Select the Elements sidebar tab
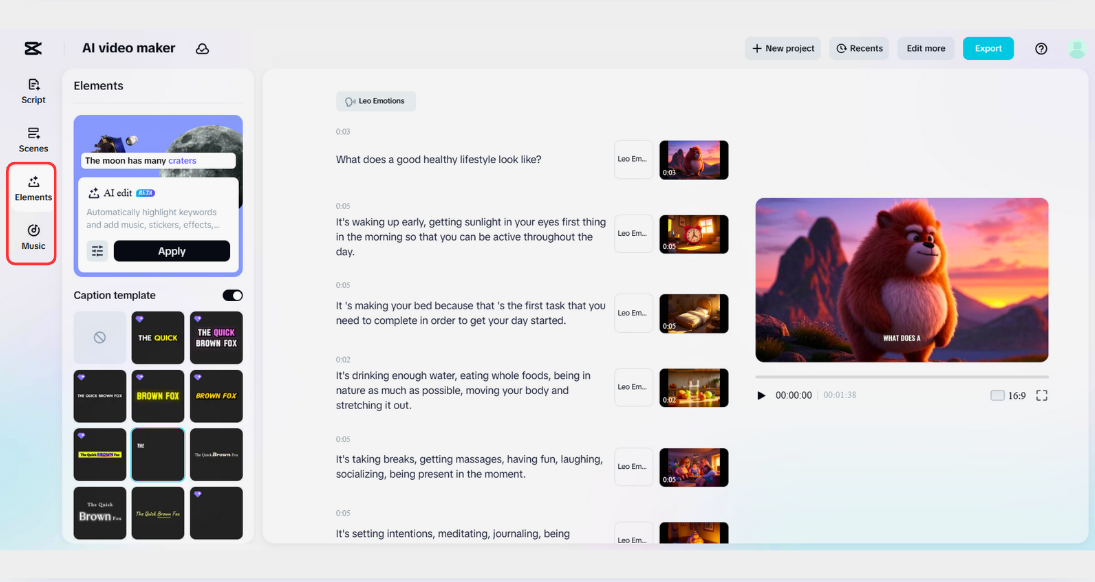 [x=33, y=189]
